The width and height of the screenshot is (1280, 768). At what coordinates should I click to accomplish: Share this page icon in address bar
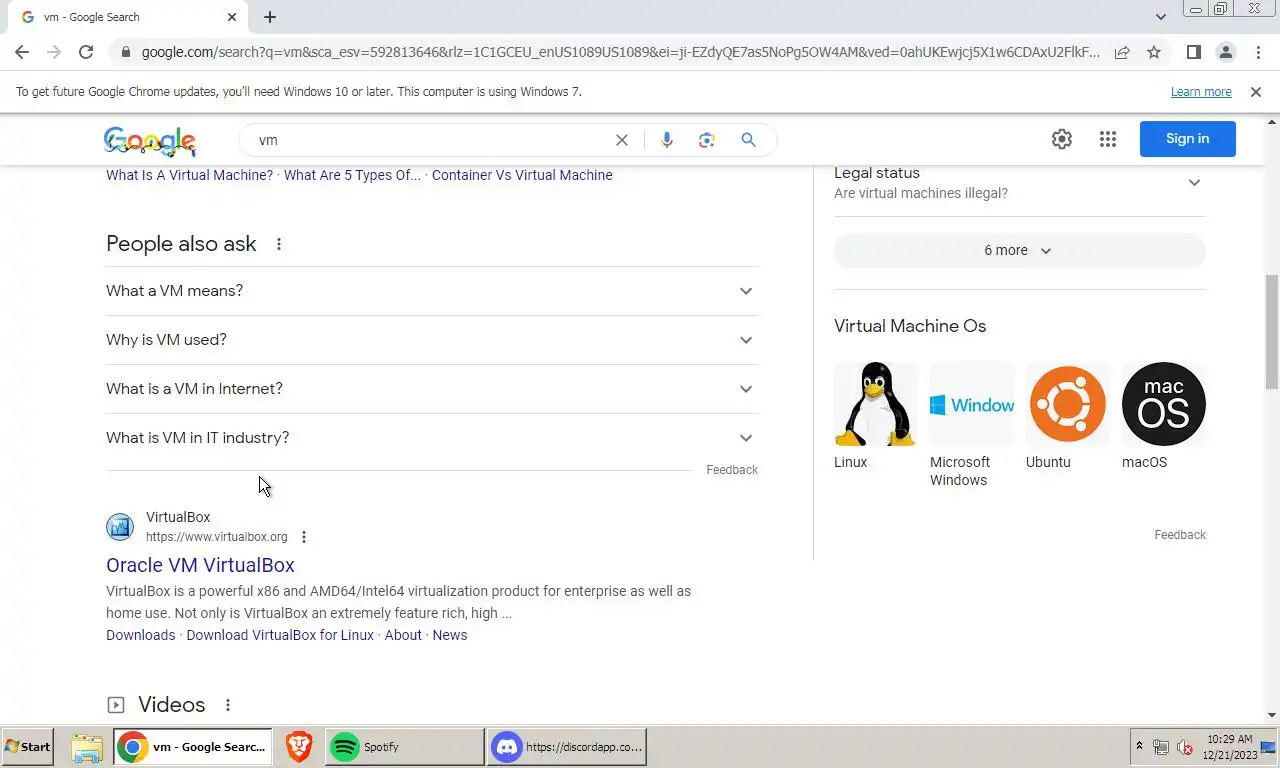1122,52
